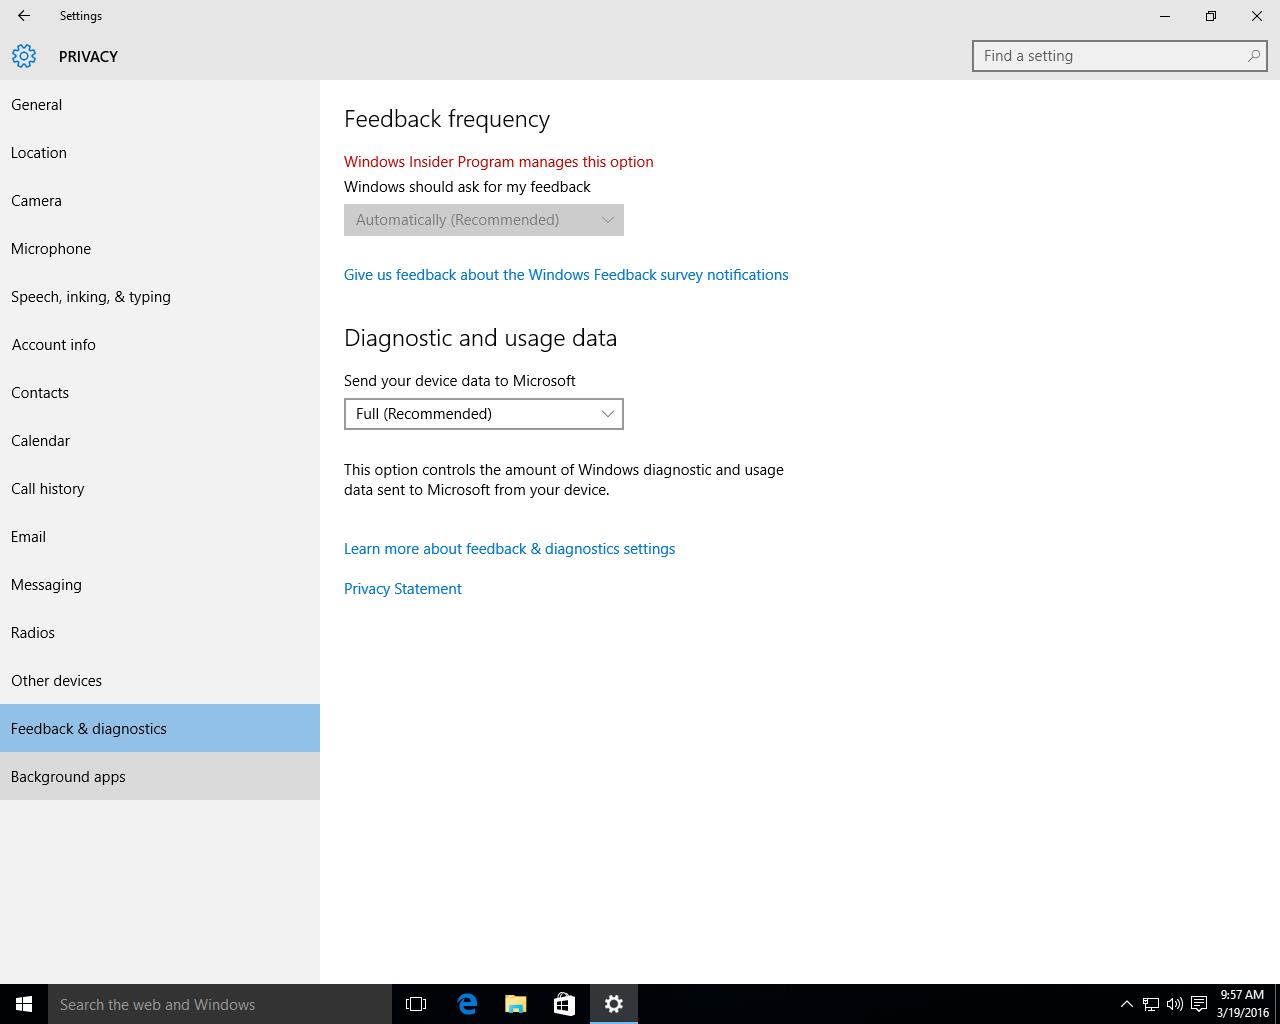
Task: Click the Send your device data label
Action: pyautogui.click(x=460, y=381)
